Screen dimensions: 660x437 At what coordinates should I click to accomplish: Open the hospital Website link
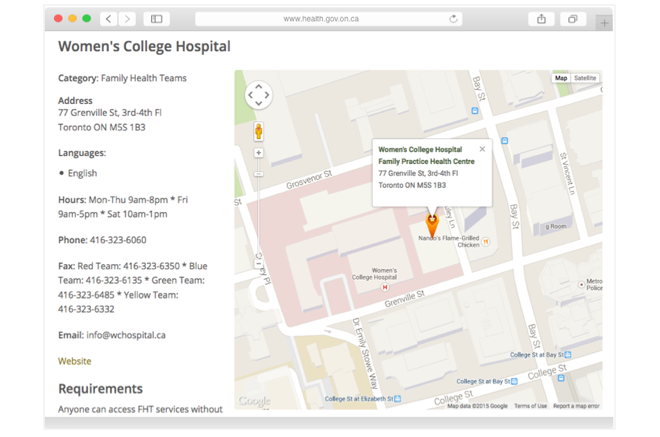74,361
